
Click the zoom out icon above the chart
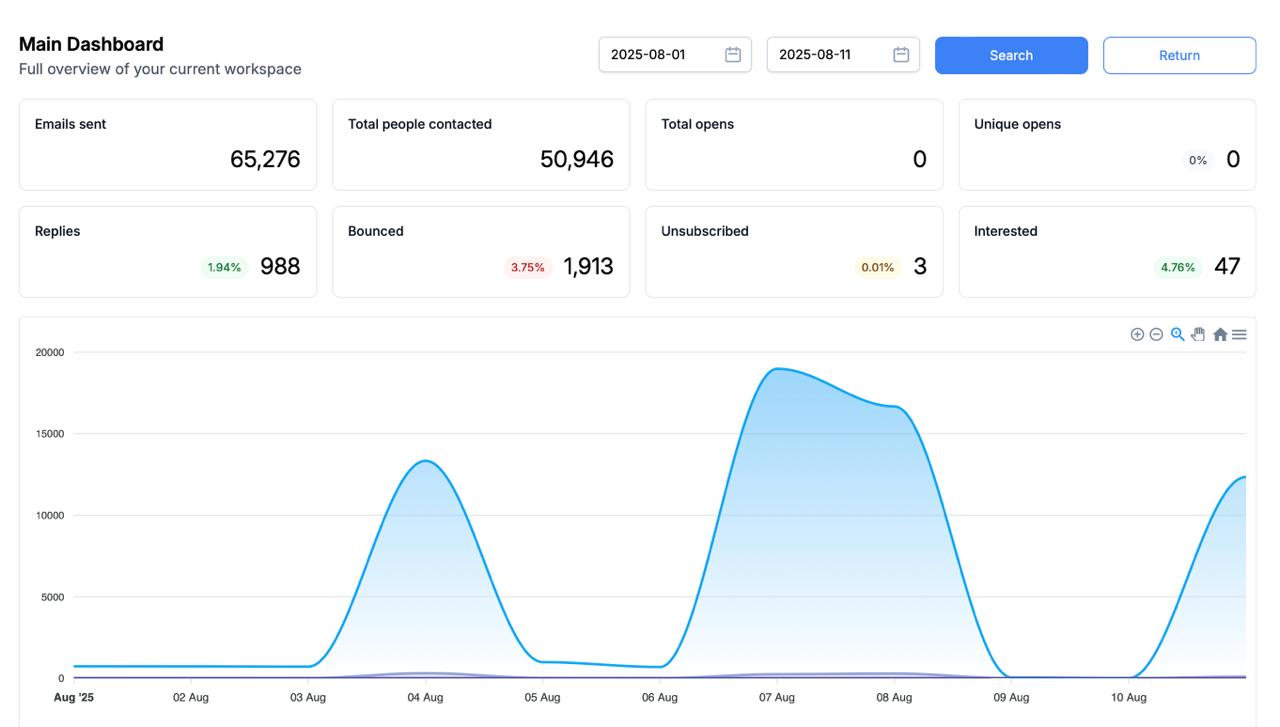point(1156,333)
